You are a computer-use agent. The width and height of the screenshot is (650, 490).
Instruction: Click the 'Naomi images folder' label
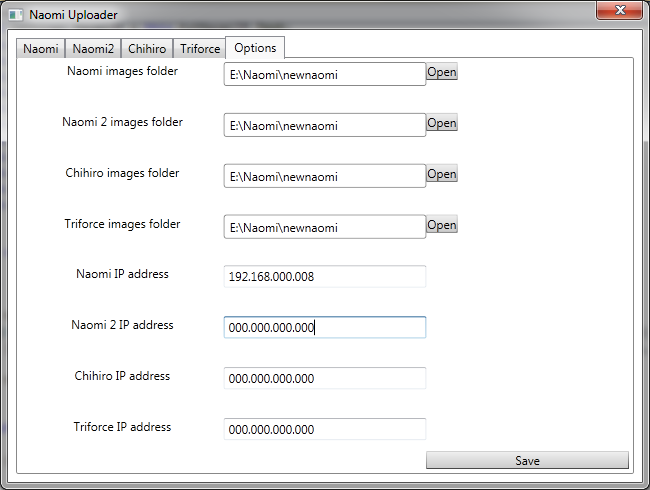pos(122,71)
